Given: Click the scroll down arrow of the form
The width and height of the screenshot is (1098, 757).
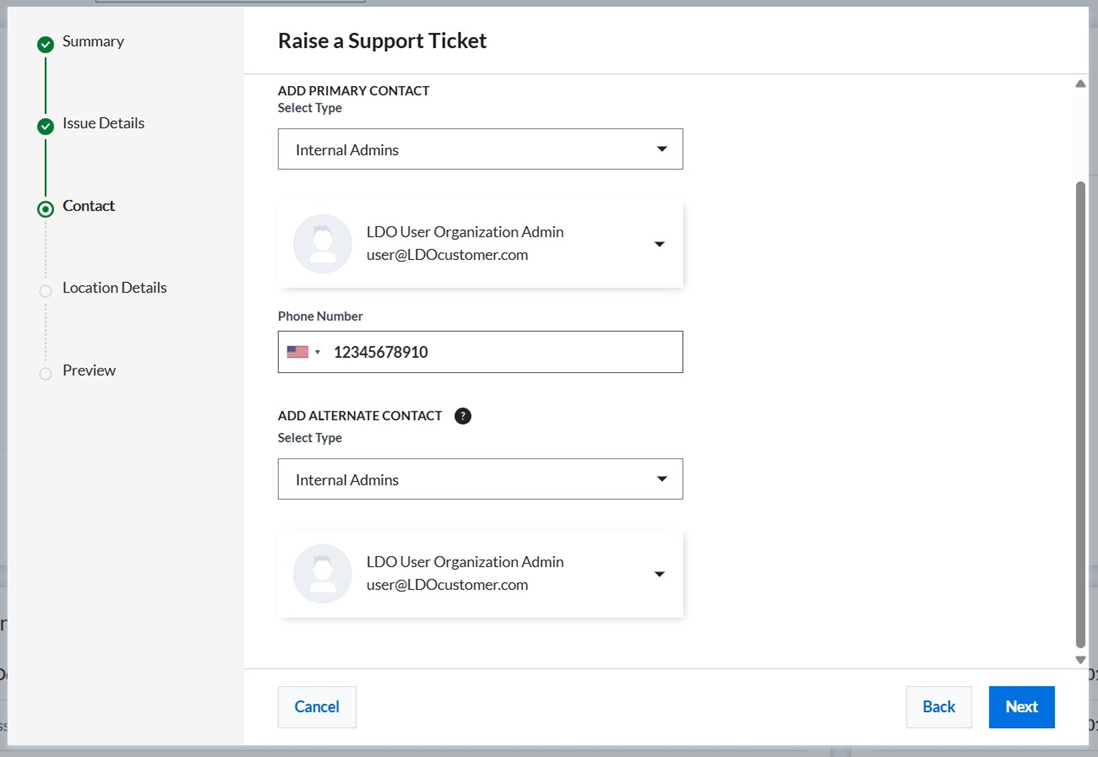Looking at the screenshot, I should (1080, 660).
